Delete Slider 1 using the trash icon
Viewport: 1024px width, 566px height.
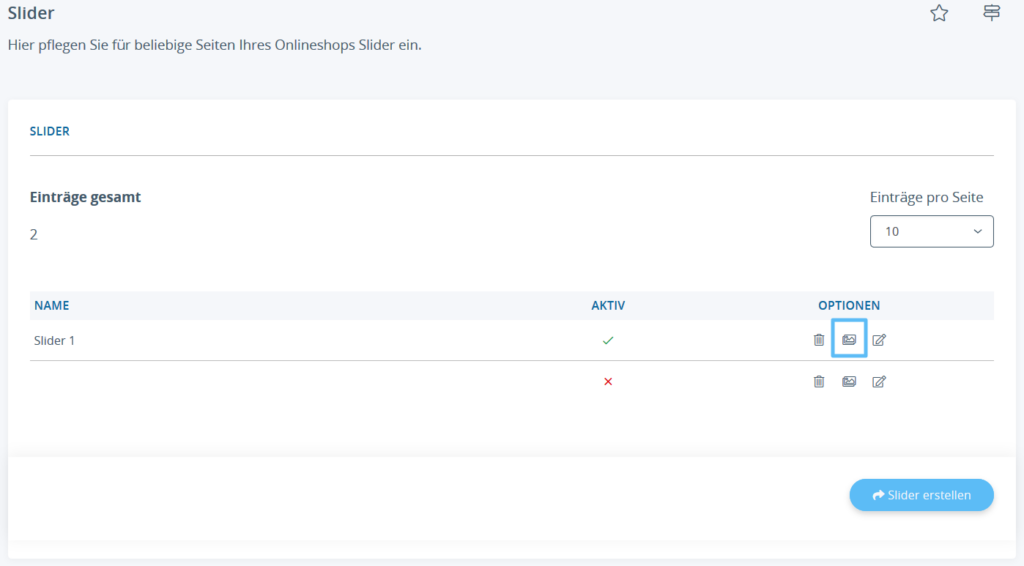tap(819, 340)
